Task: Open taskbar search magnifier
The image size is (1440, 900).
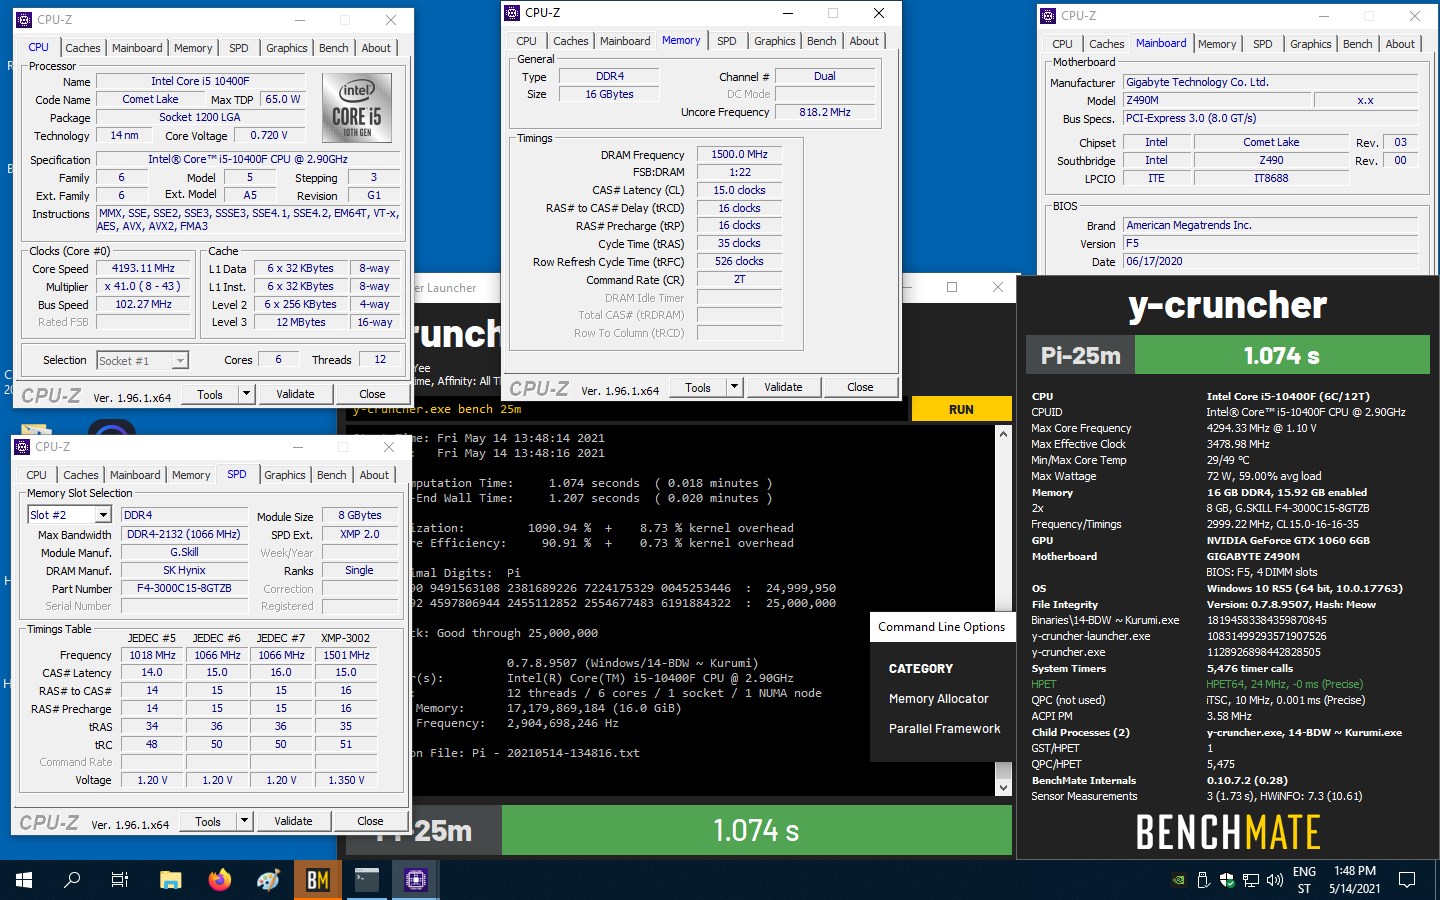Action: pyautogui.click(x=72, y=880)
